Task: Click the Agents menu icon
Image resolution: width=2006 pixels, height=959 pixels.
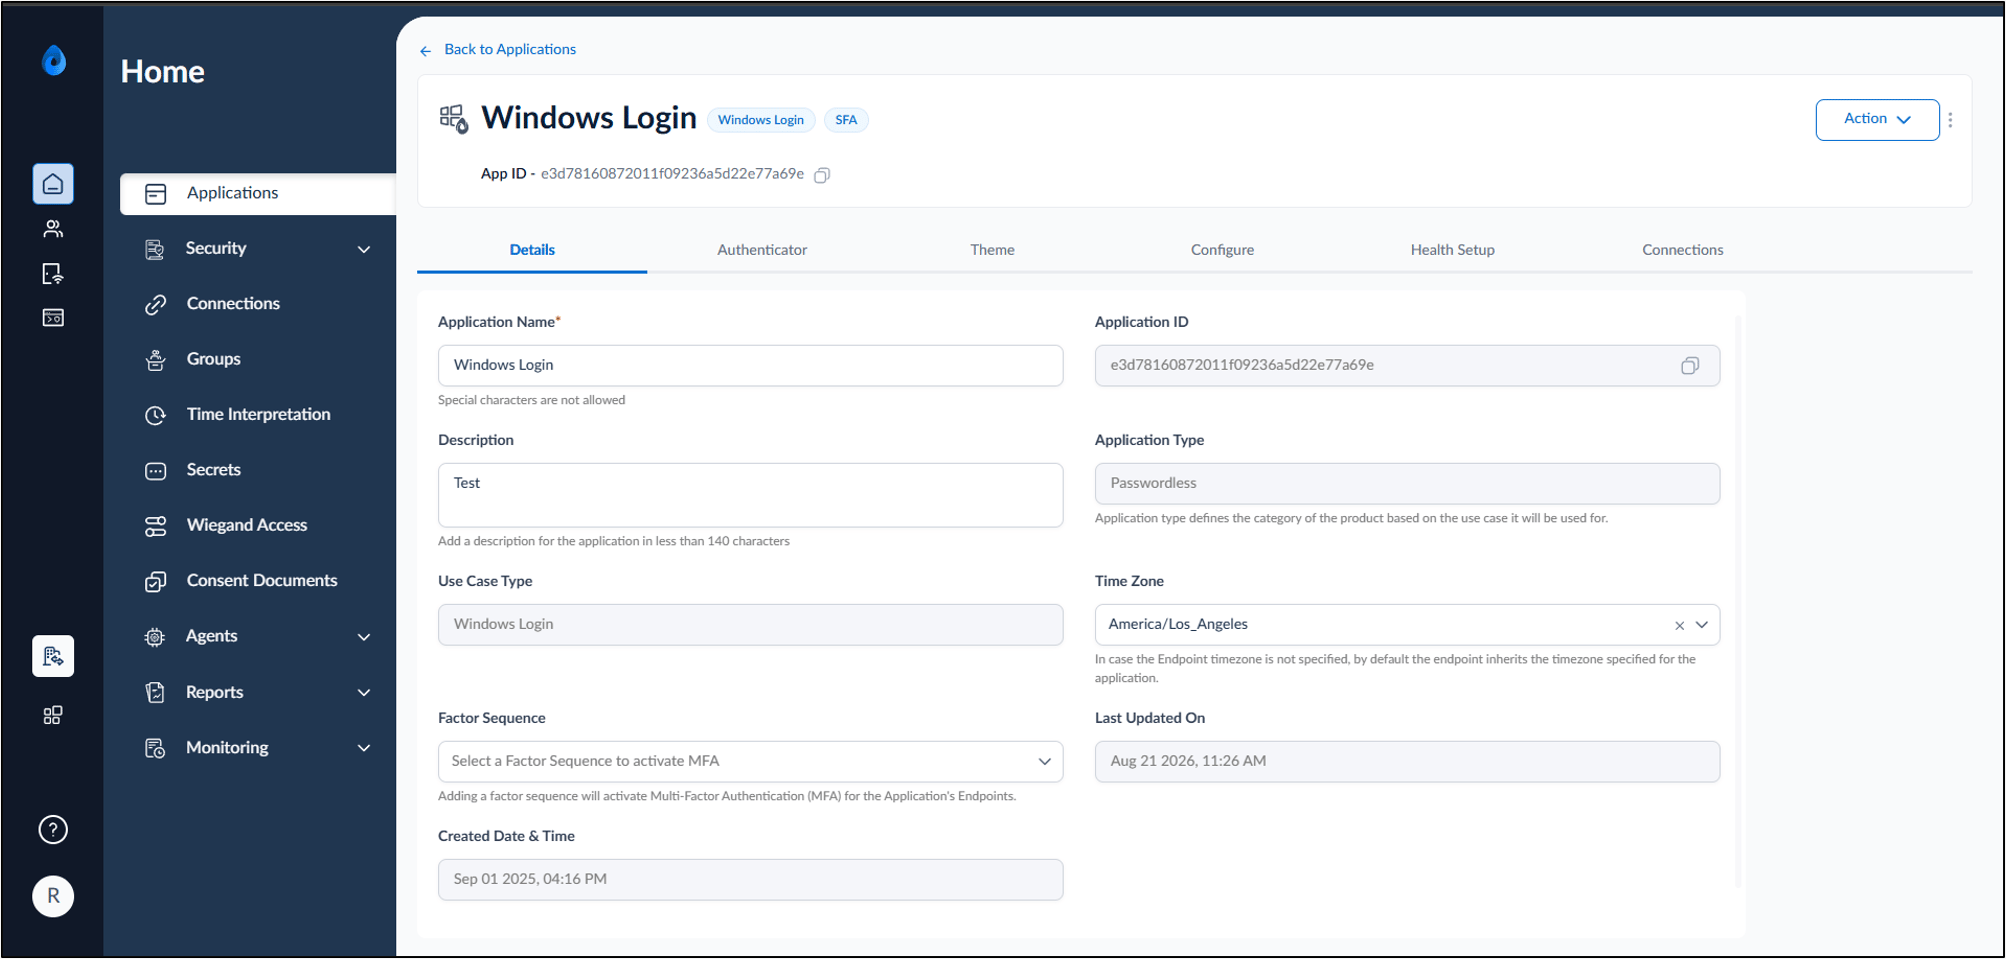Action: pyautogui.click(x=155, y=637)
